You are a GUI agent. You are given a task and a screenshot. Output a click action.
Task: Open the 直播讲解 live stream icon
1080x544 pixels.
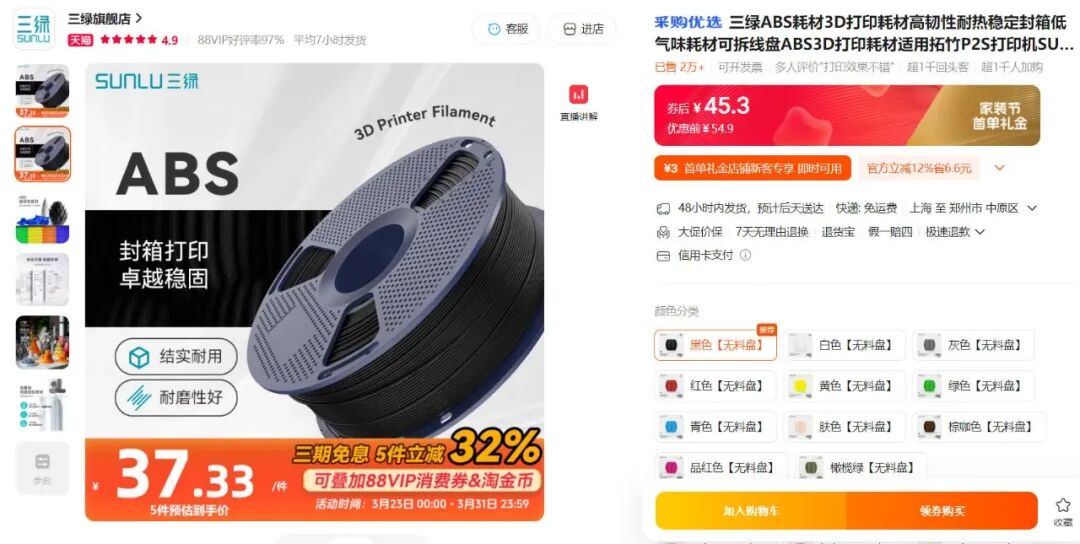point(579,94)
